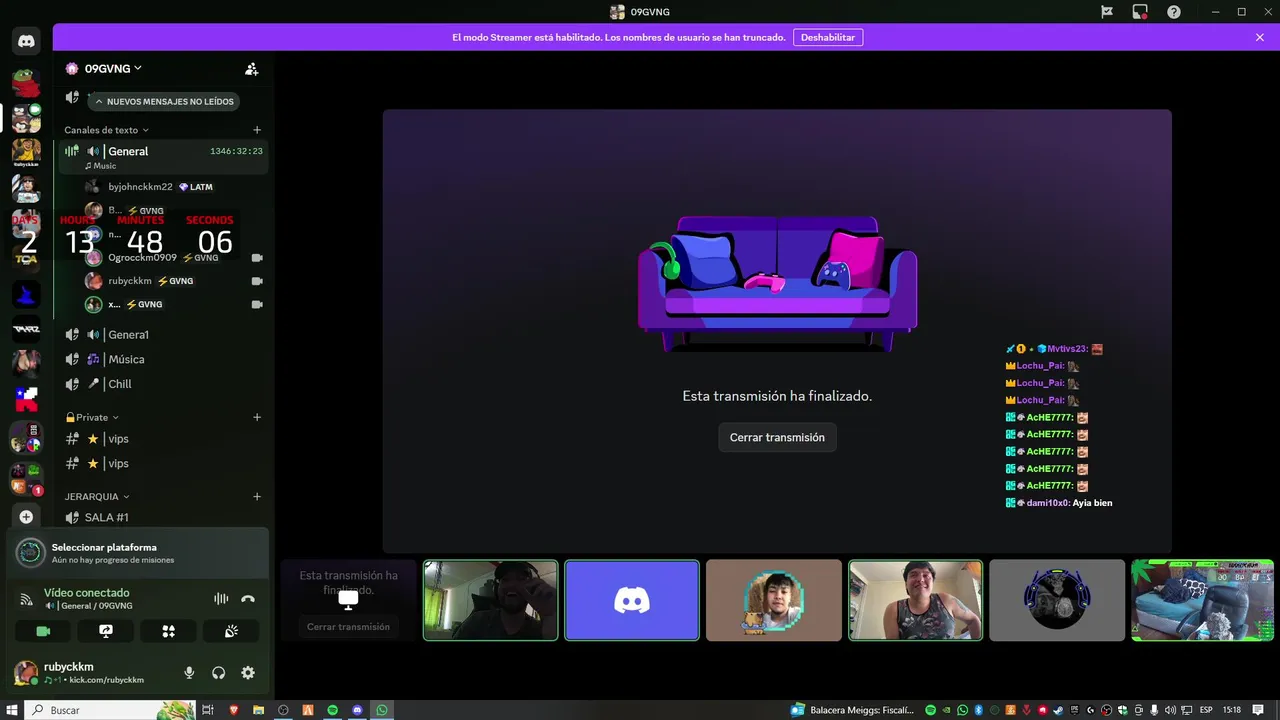Open the Discord taskbar icon
This screenshot has width=1280, height=720.
(358, 710)
